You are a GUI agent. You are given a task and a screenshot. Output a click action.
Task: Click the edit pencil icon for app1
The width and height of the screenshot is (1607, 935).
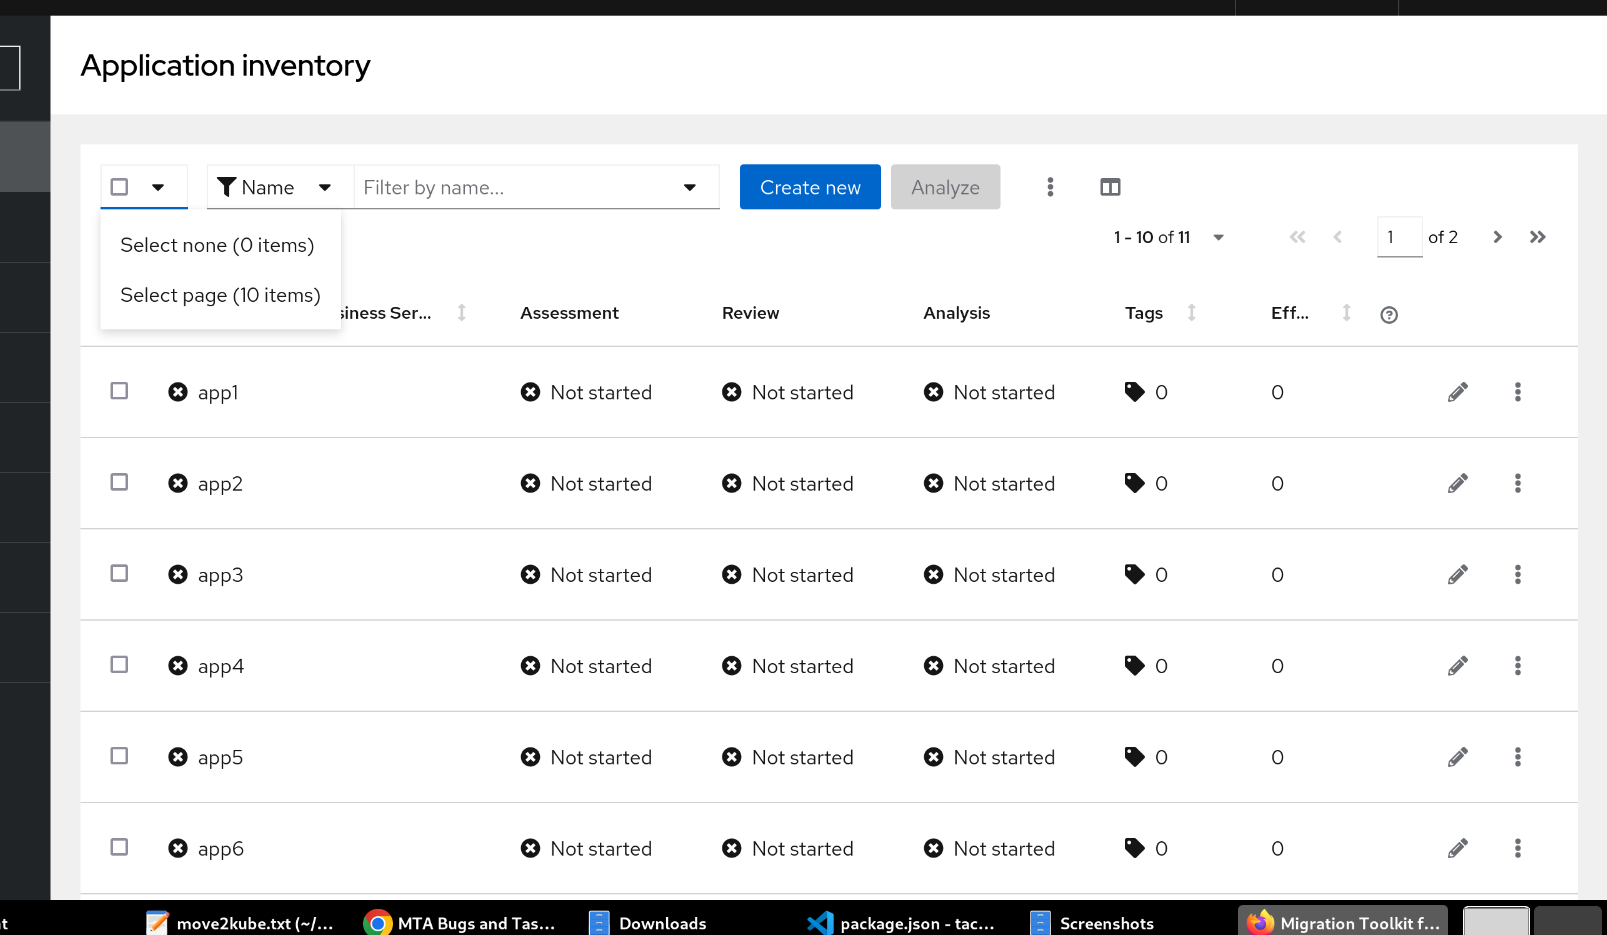1458,392
